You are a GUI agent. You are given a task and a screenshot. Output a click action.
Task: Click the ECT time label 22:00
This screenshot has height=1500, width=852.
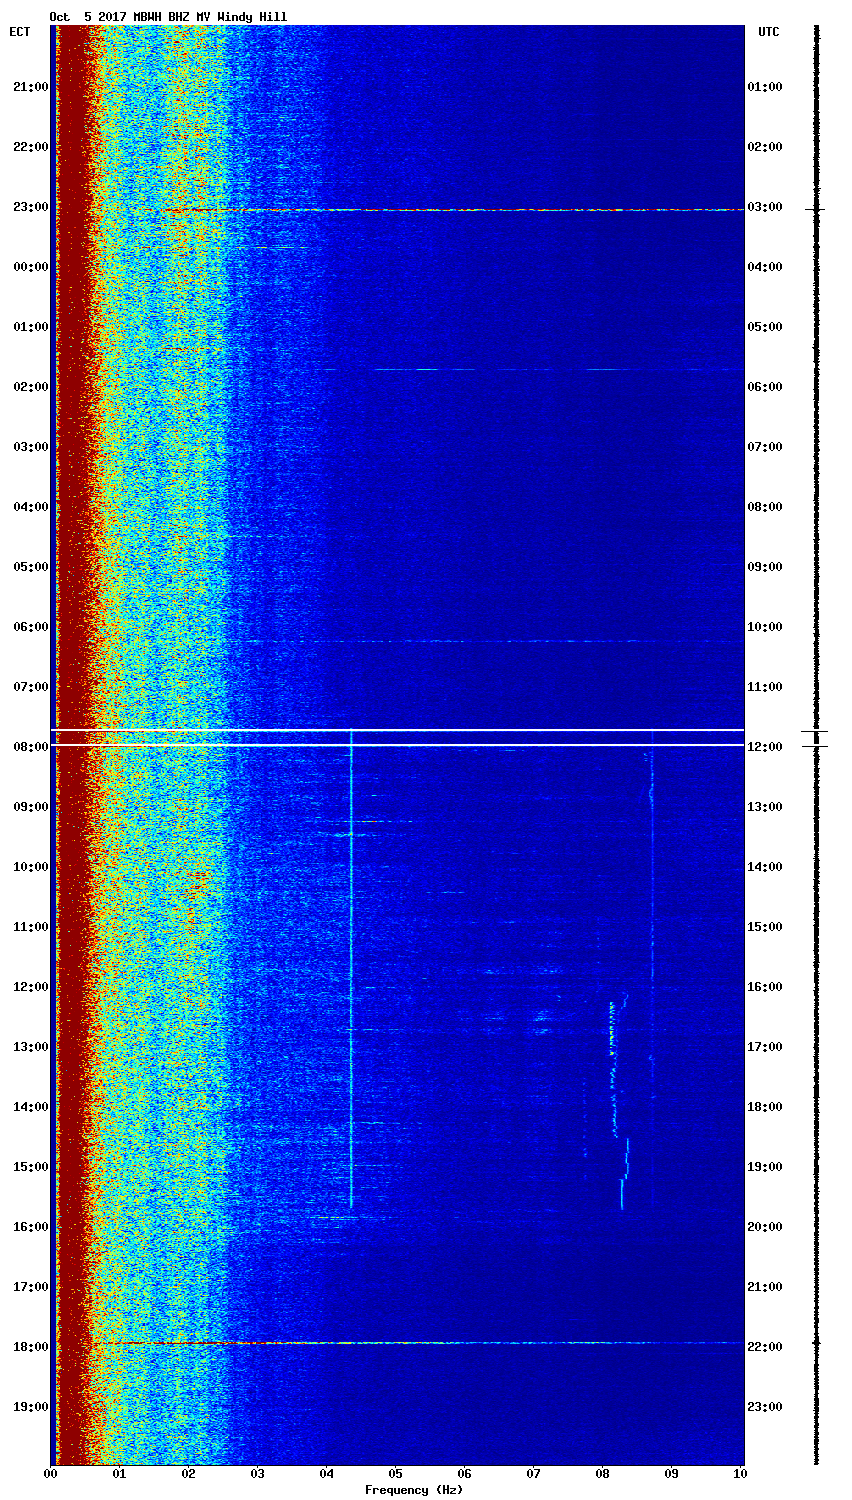pos(31,147)
